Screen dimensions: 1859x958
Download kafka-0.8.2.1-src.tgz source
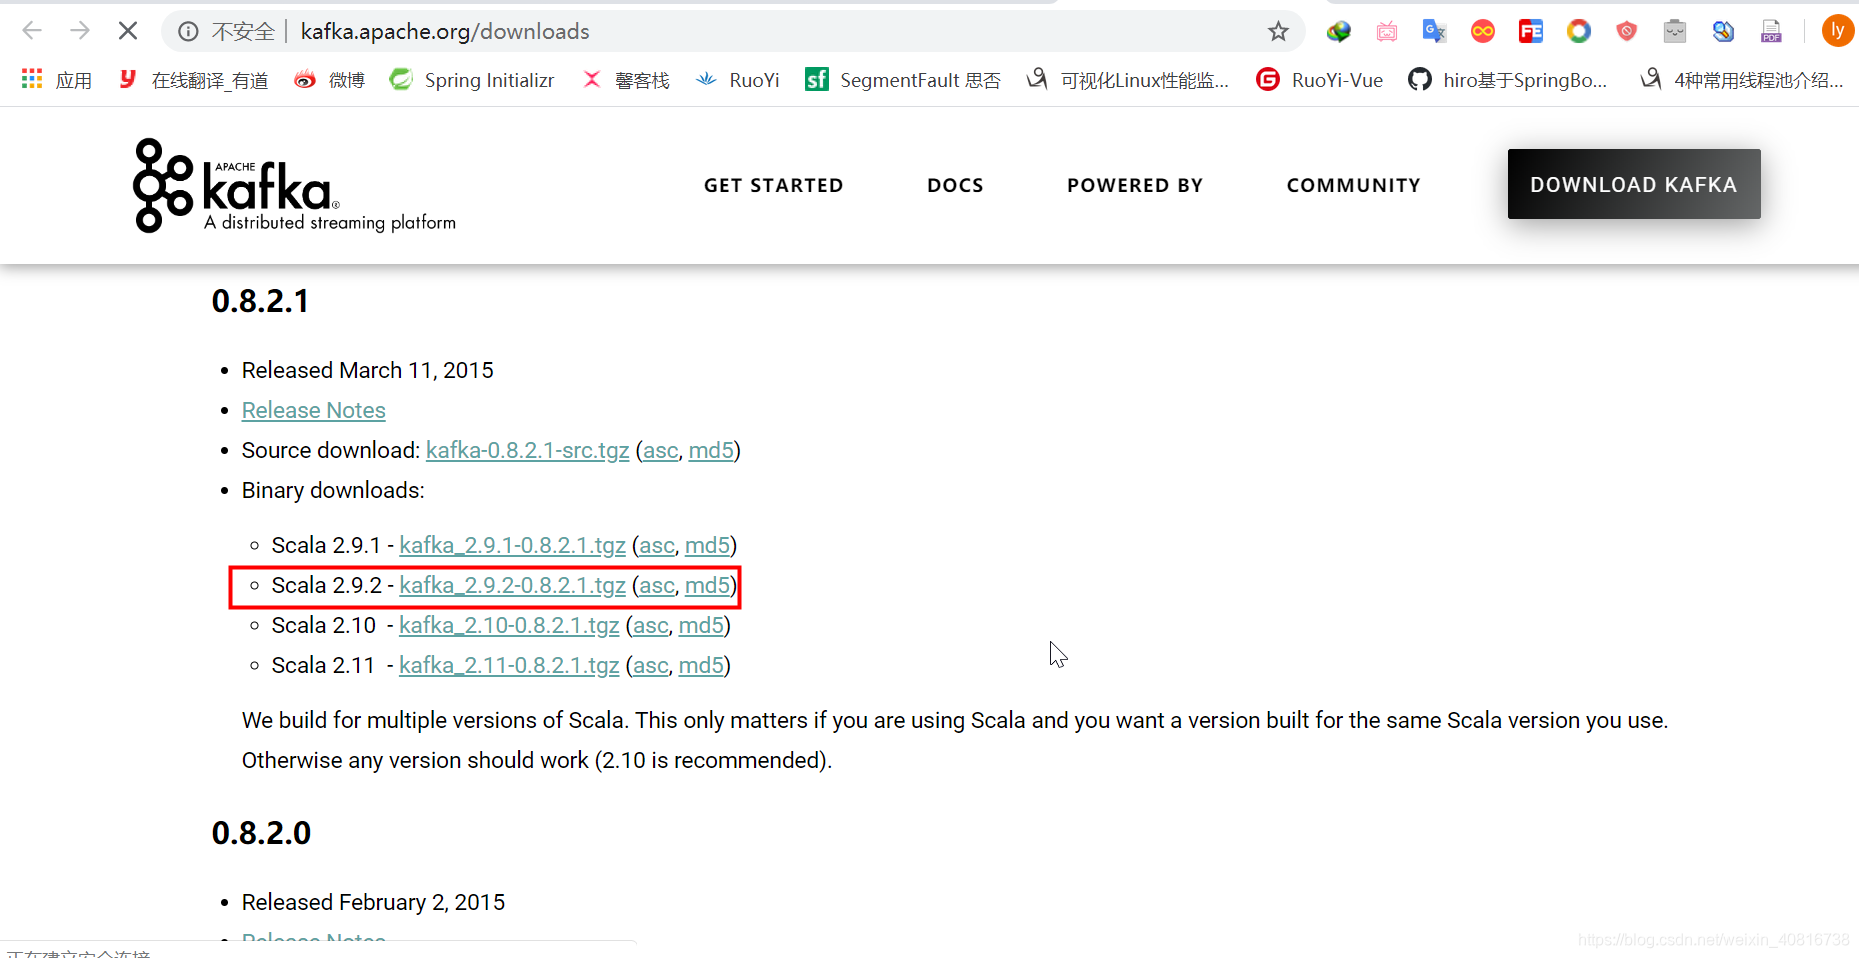click(528, 450)
